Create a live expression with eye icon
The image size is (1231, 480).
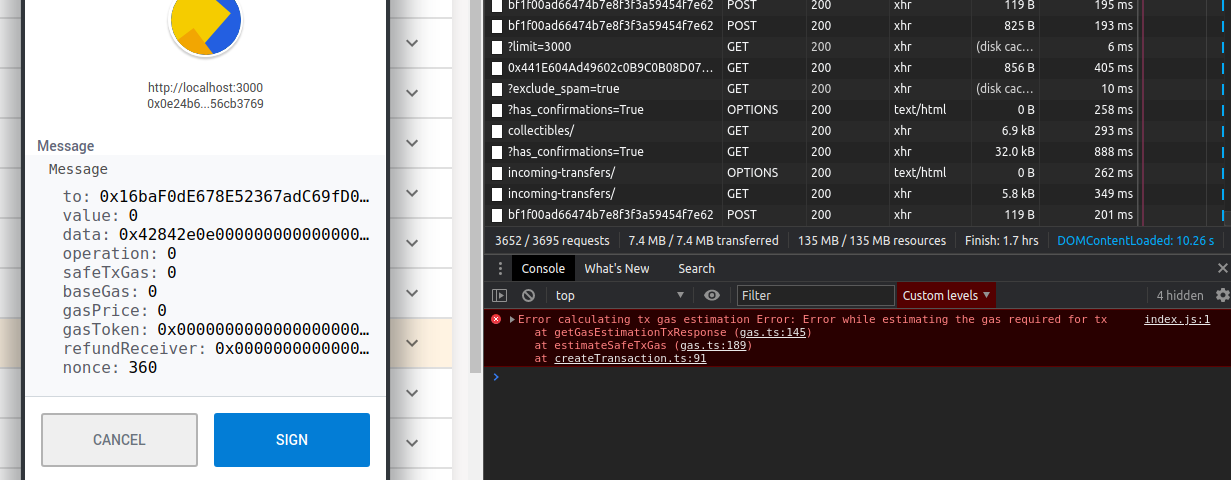(x=712, y=295)
